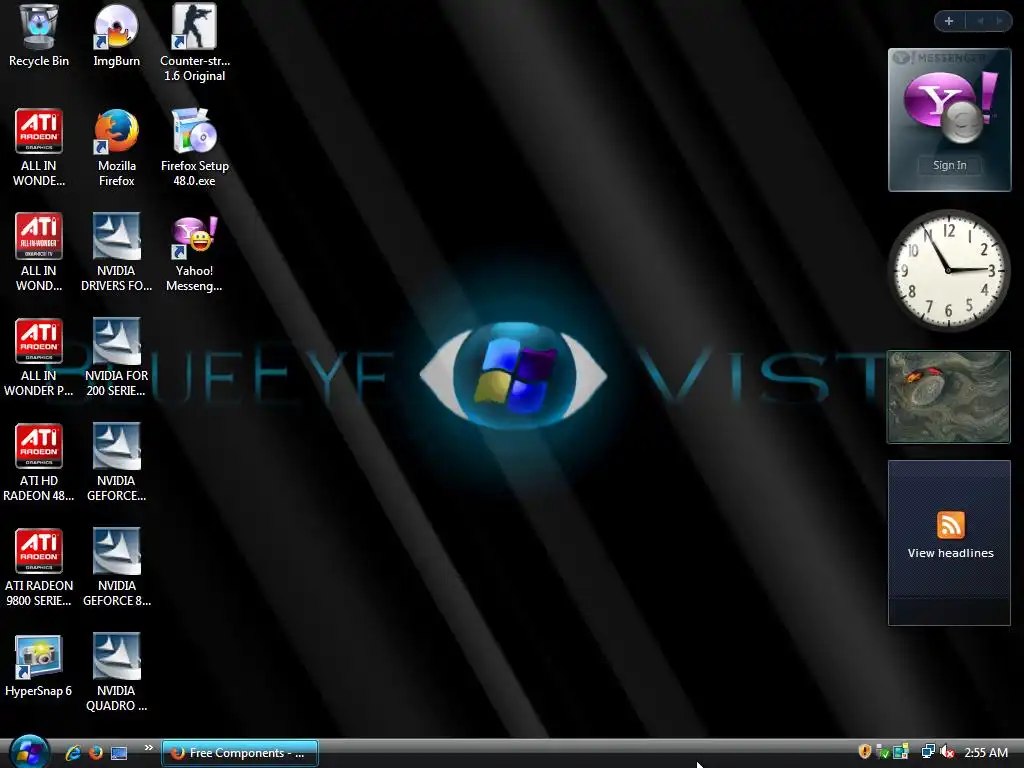Open the Windows Start orb
Screen dimensions: 1024x768
point(29,752)
